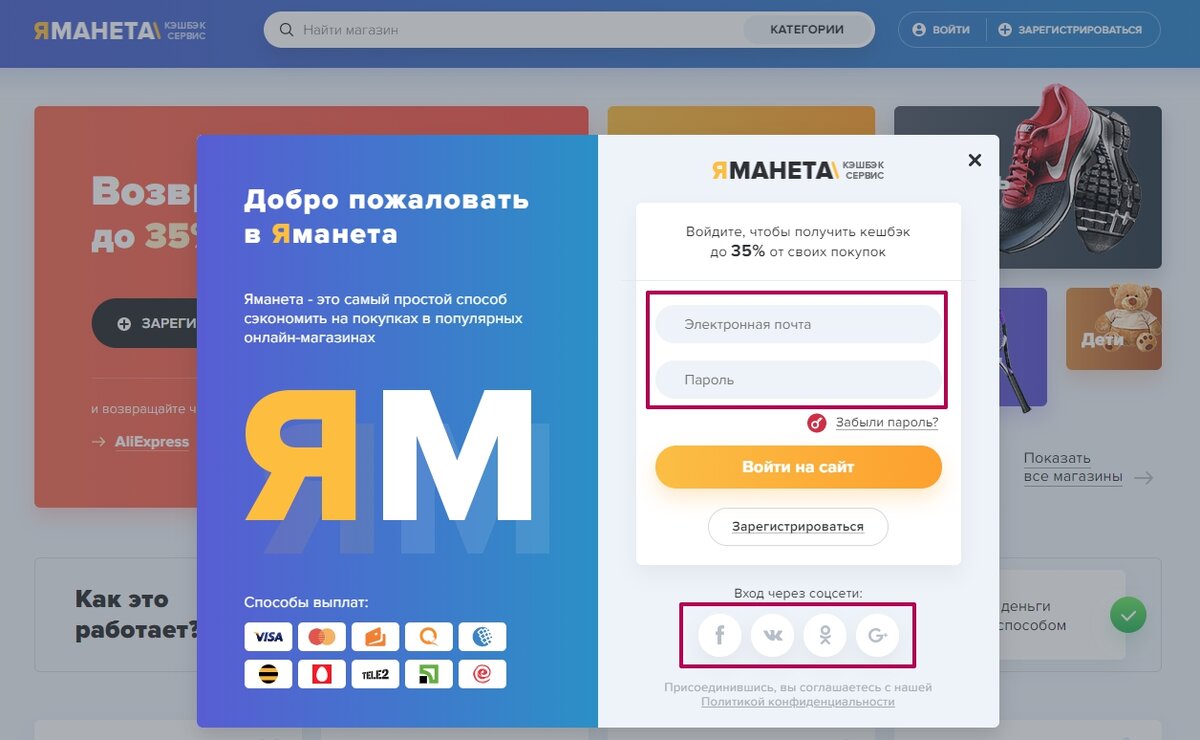The height and width of the screenshot is (740, 1200).
Task: Use the Odnoklassniki social login icon
Action: [825, 635]
